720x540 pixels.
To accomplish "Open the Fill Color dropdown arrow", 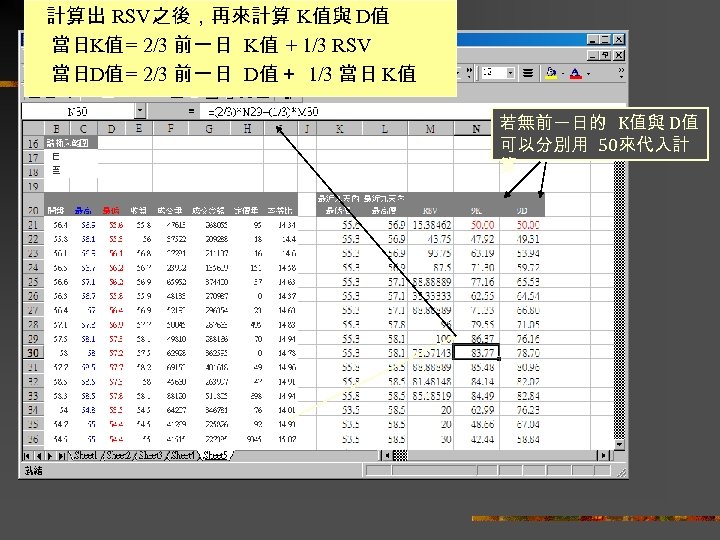I will point(562,73).
